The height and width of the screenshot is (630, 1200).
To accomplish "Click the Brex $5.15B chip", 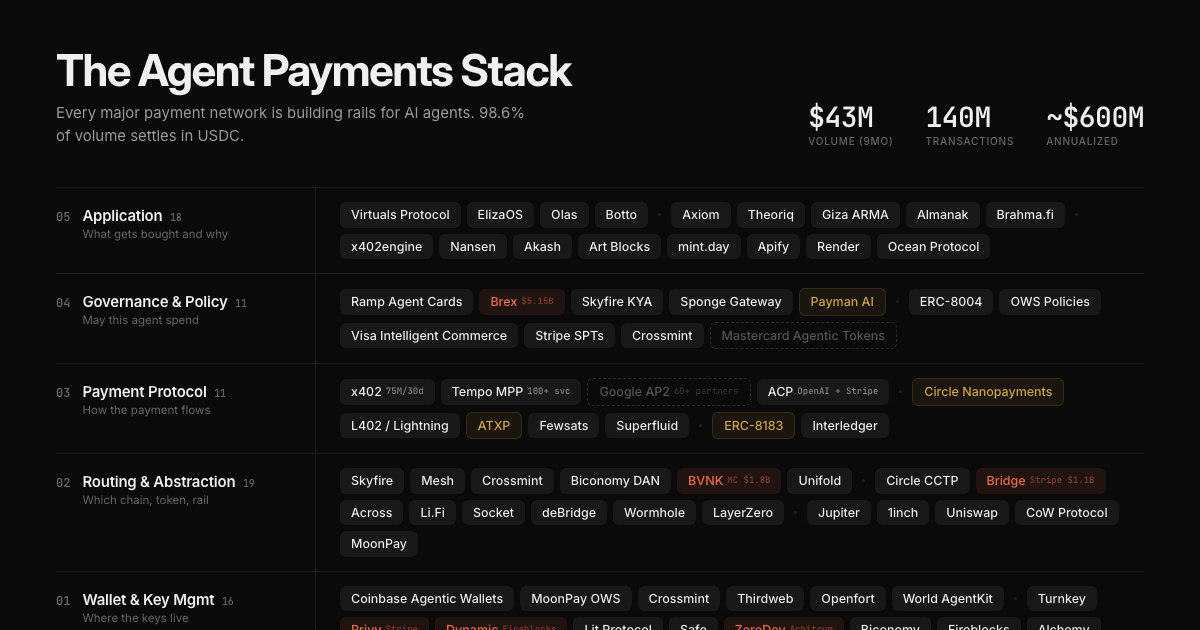I will (521, 302).
